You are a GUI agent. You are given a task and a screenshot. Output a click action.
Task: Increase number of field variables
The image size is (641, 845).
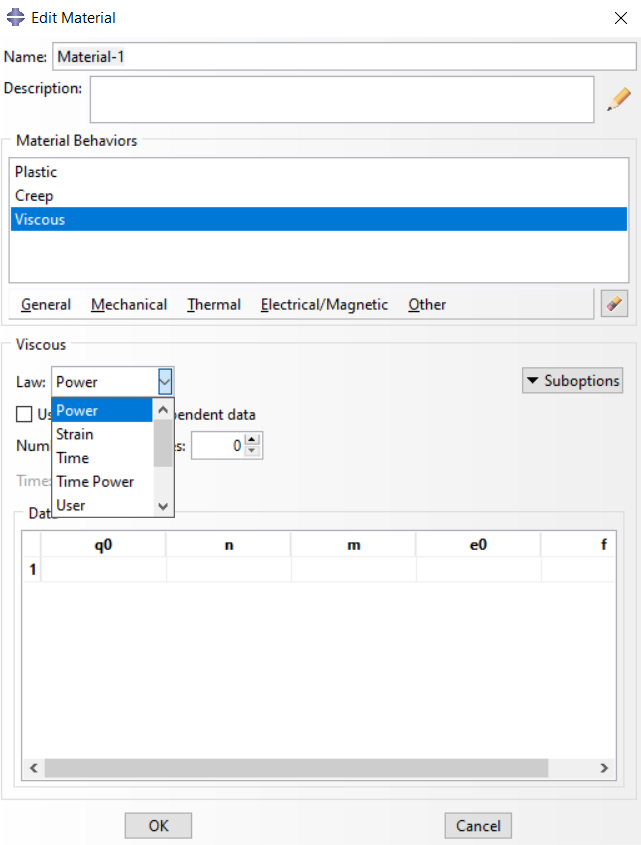252,439
